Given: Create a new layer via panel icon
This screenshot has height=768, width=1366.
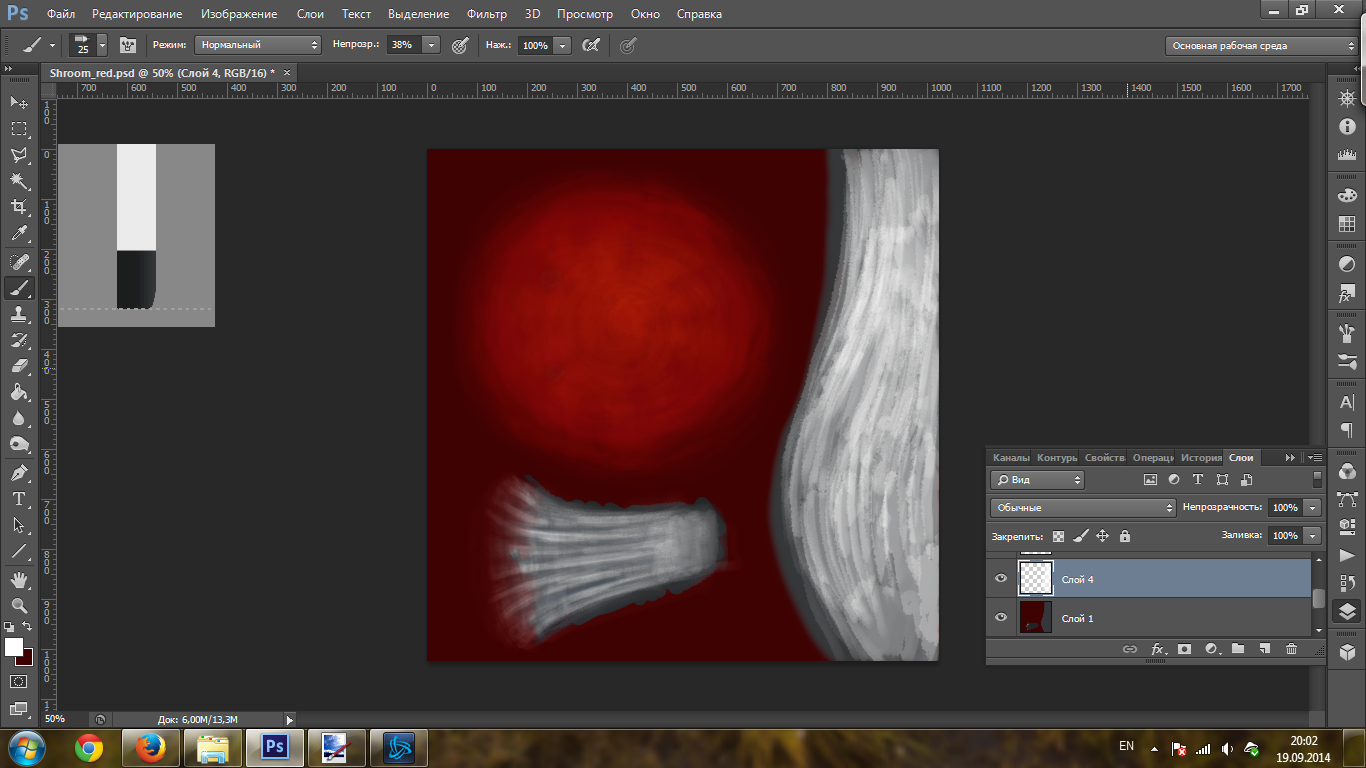Looking at the screenshot, I should 1264,649.
